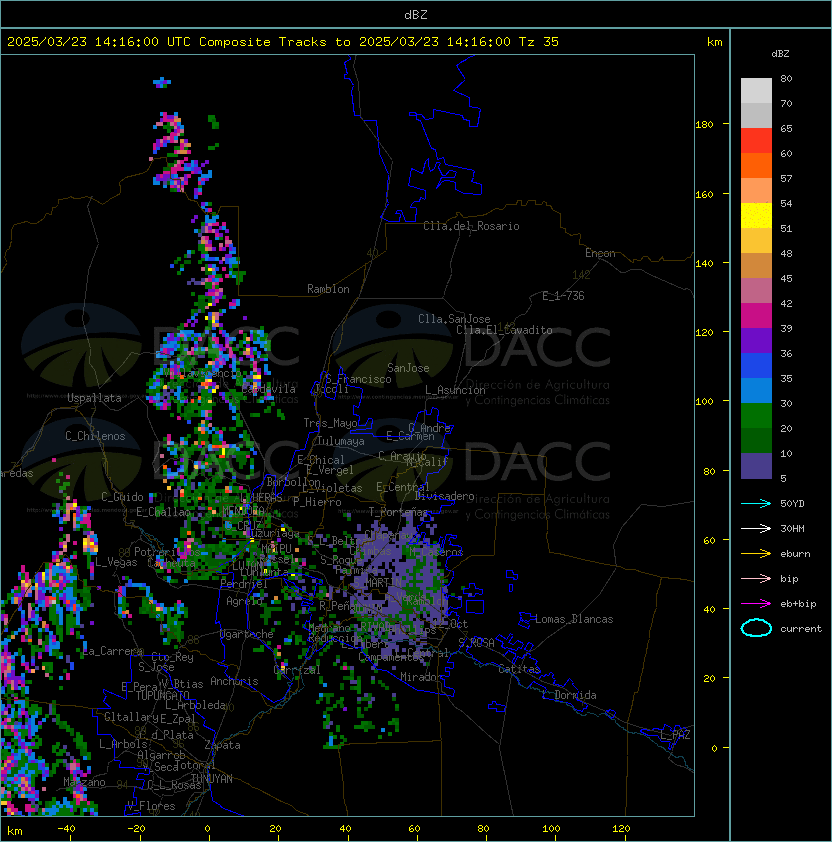832x842 pixels.
Task: Click the '-40' tick on the horizontal km axis
Action: 66,829
